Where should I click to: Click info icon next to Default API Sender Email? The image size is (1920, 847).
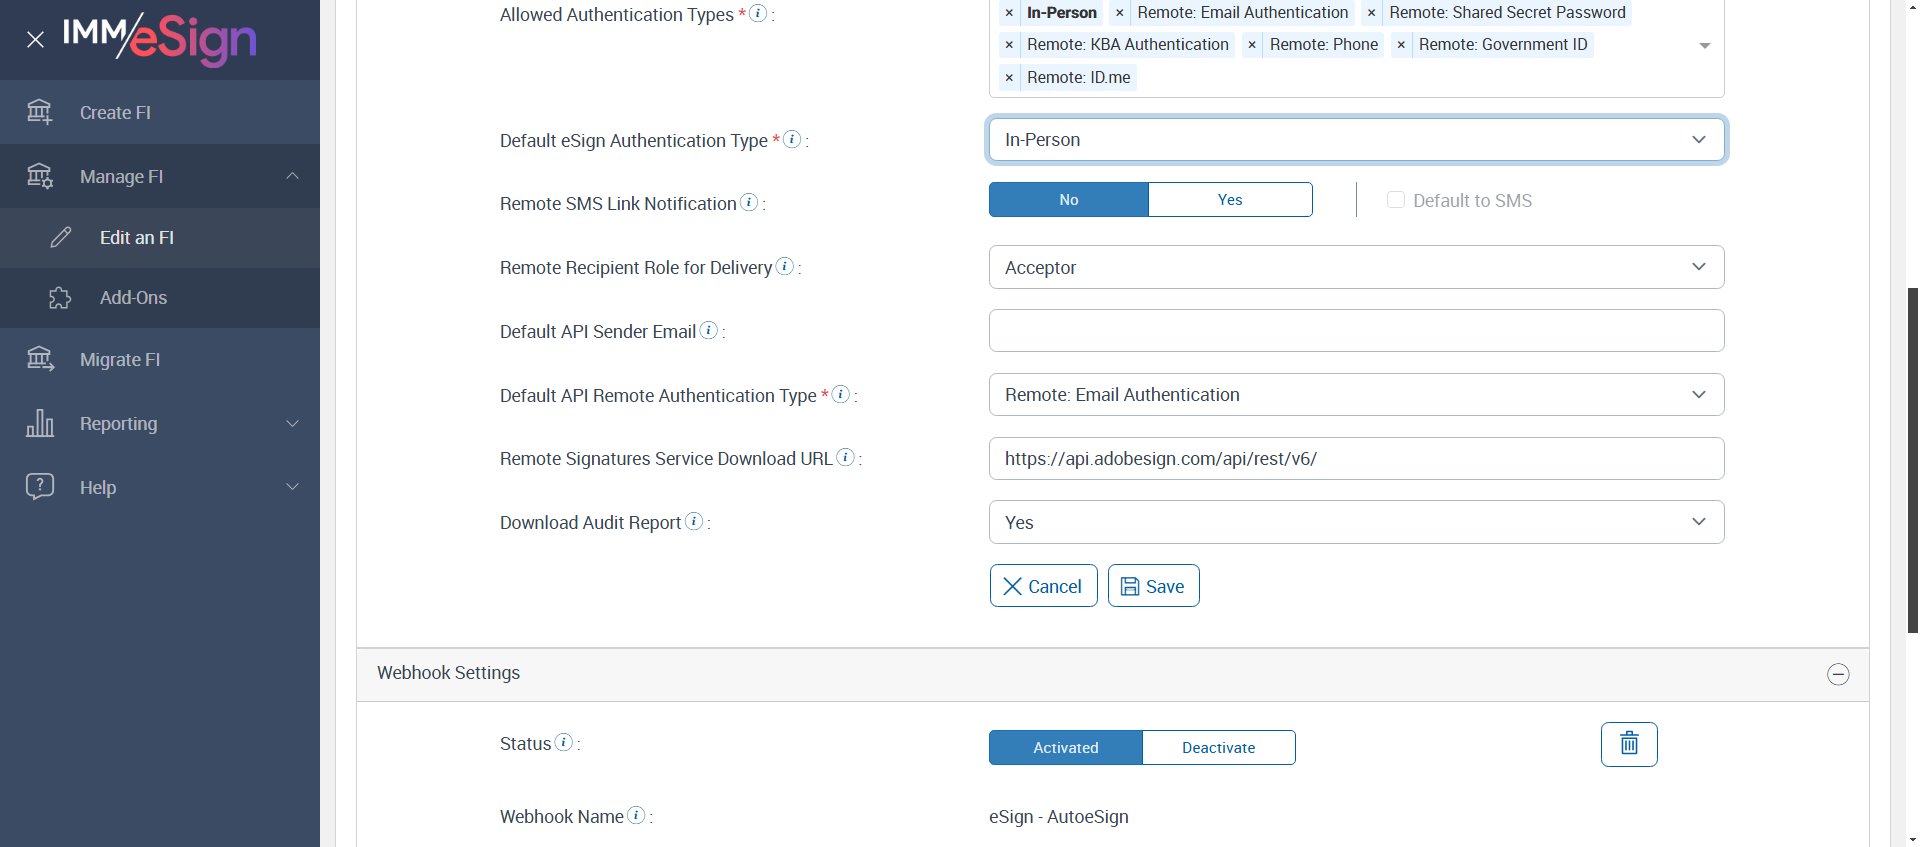tap(709, 330)
